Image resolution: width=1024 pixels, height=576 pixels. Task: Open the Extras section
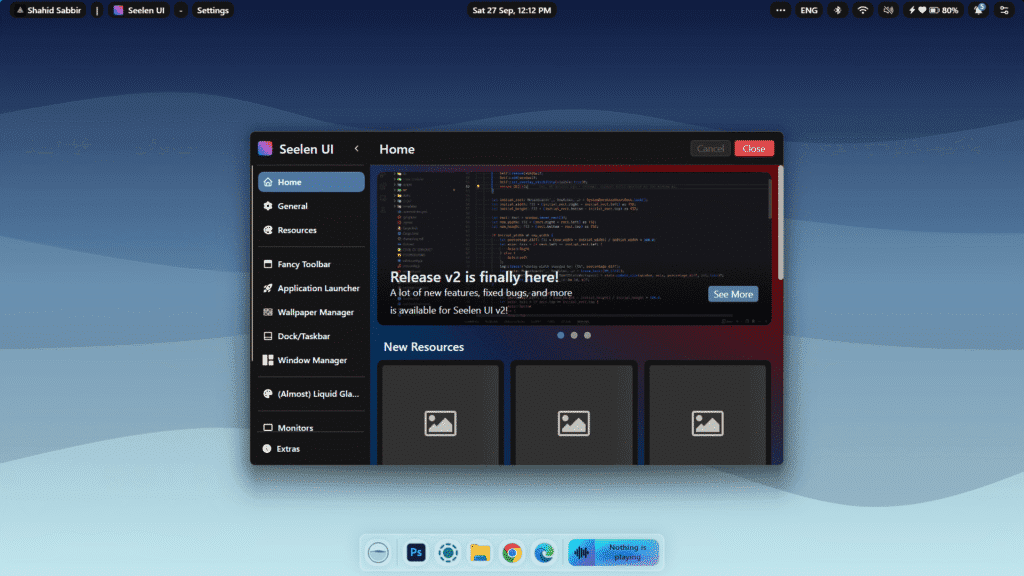(311, 449)
